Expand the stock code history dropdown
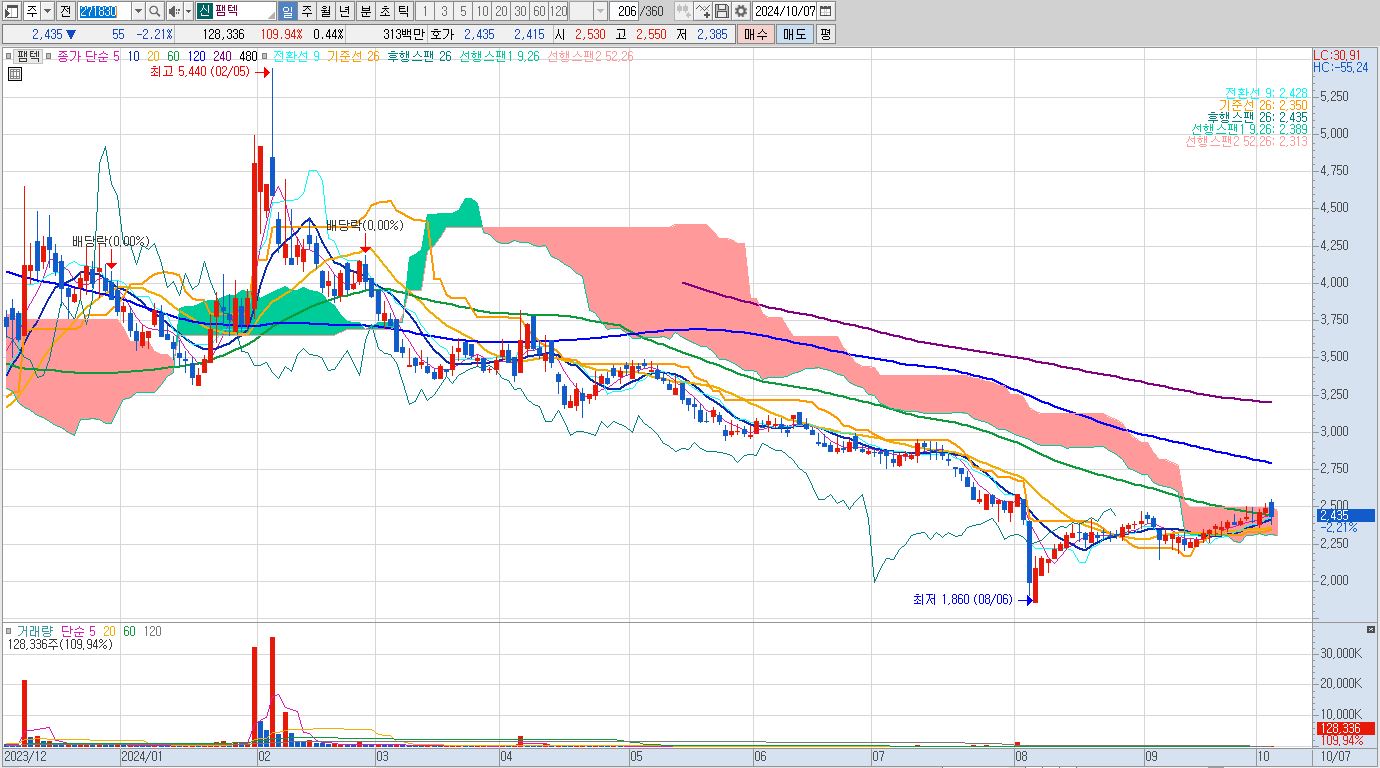 pos(137,11)
